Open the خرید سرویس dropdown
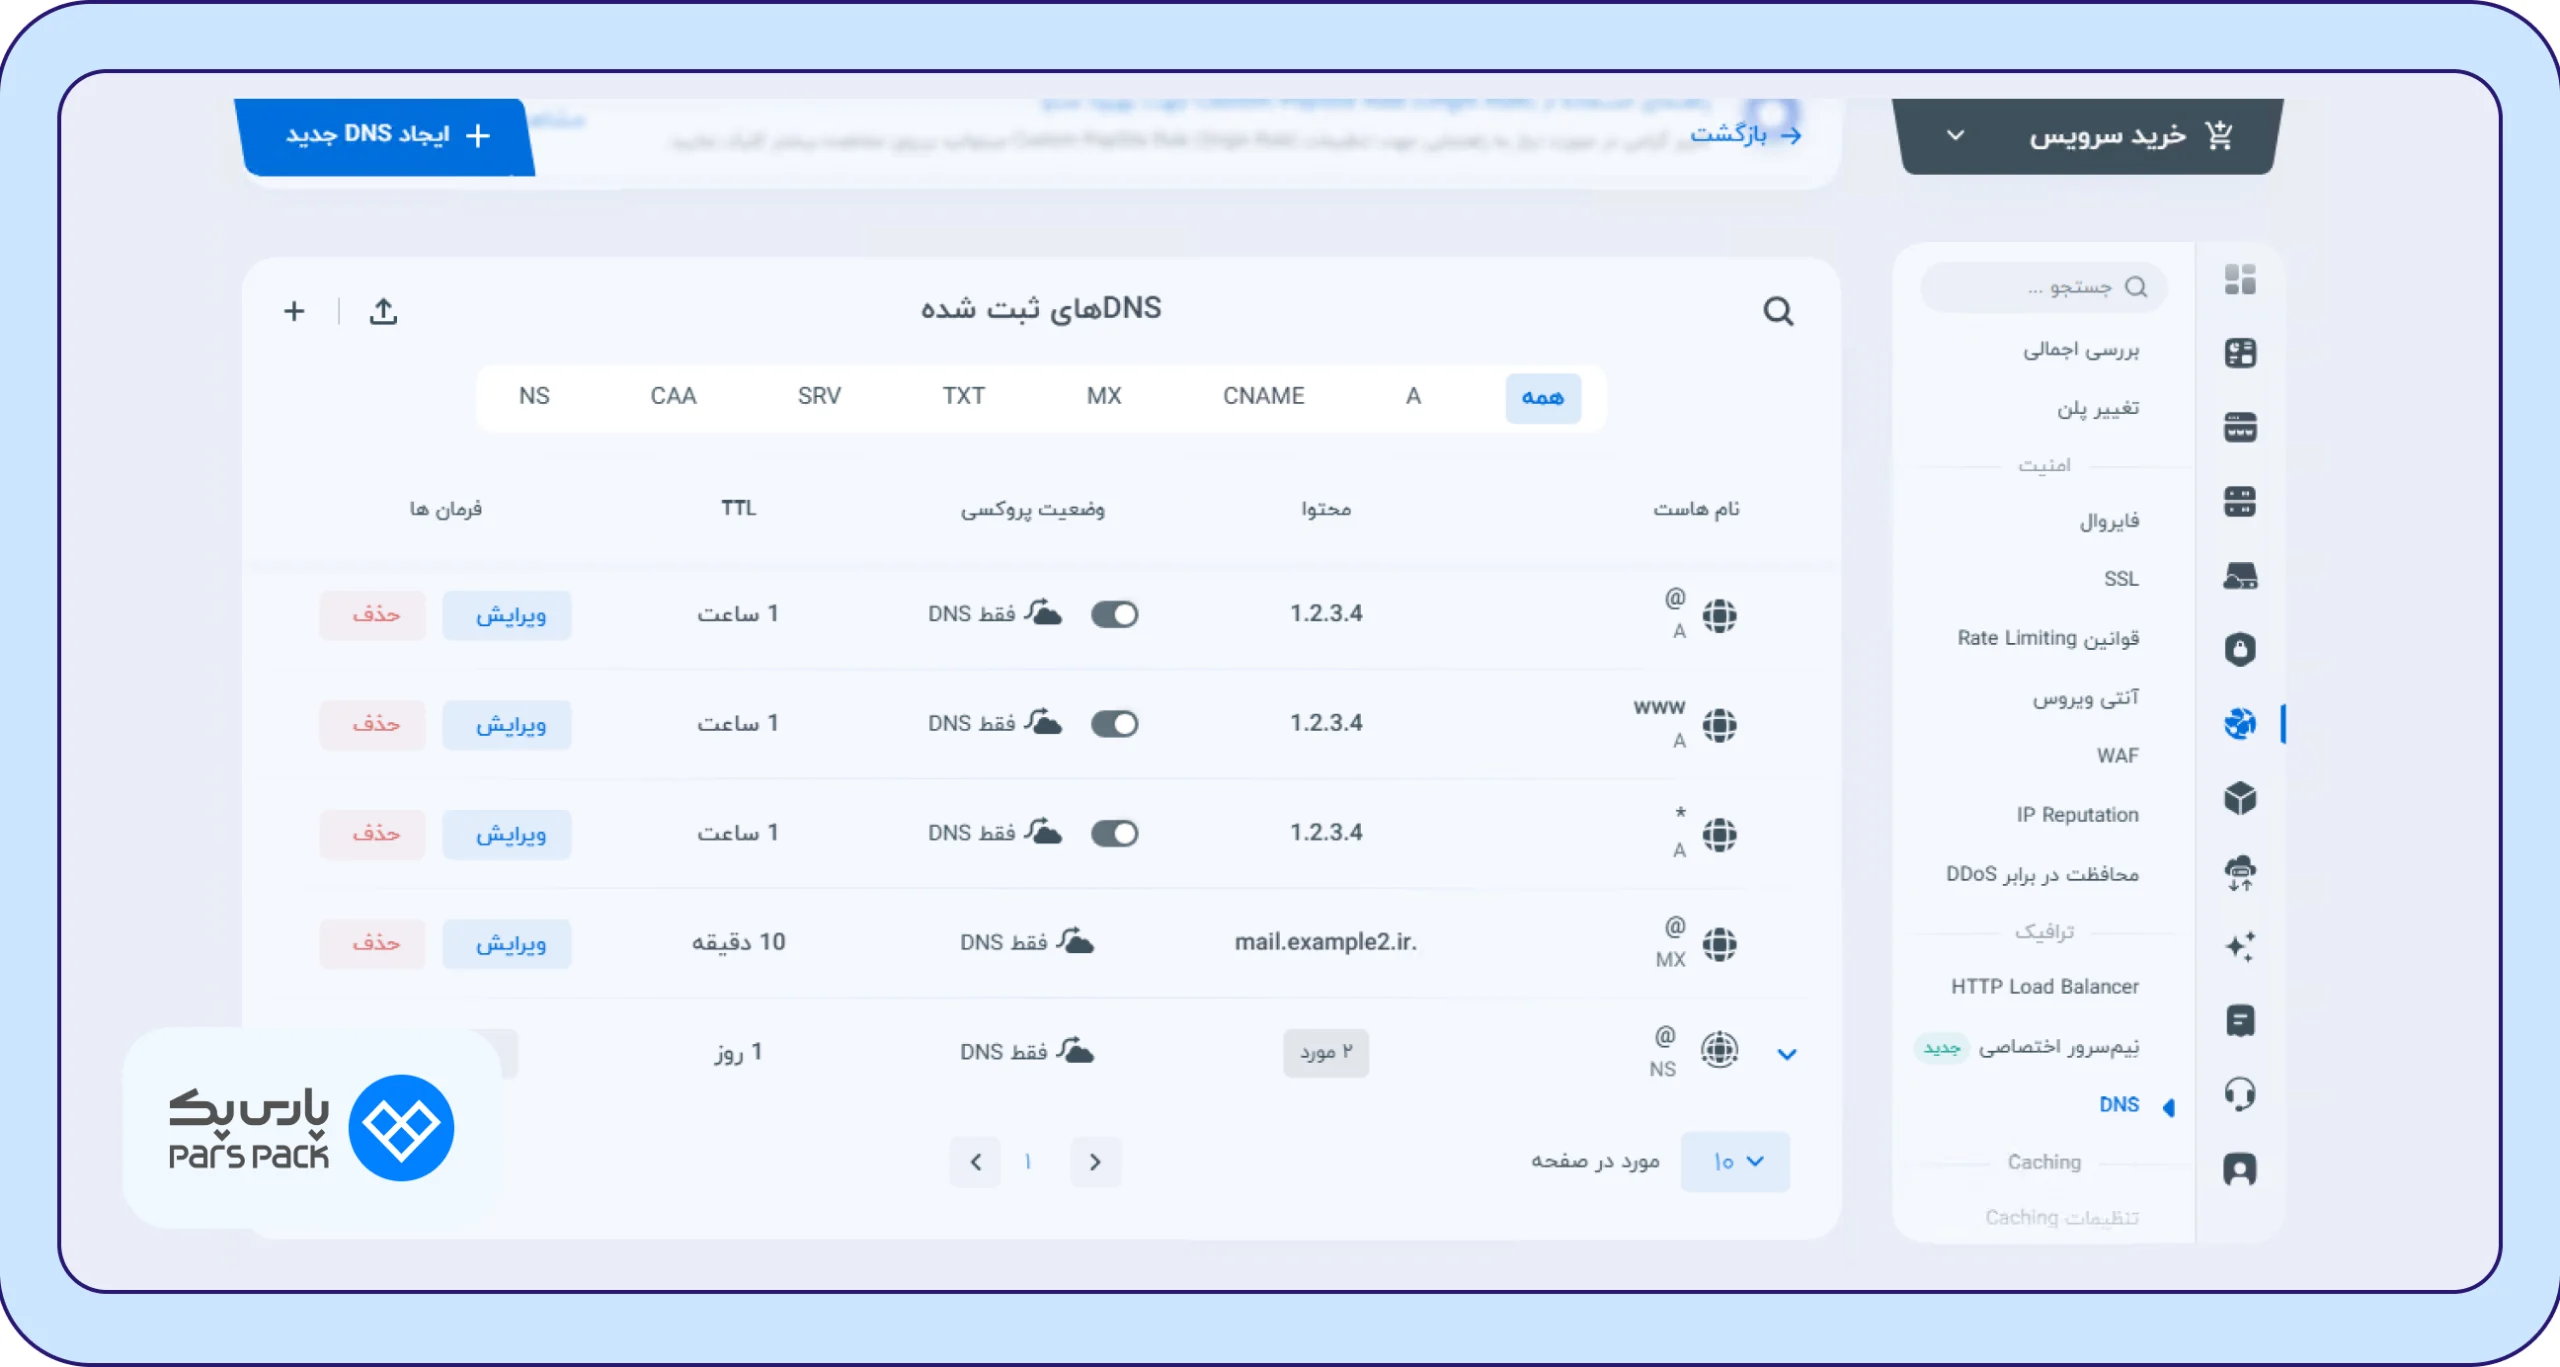This screenshot has width=2560, height=1367. coord(2090,135)
